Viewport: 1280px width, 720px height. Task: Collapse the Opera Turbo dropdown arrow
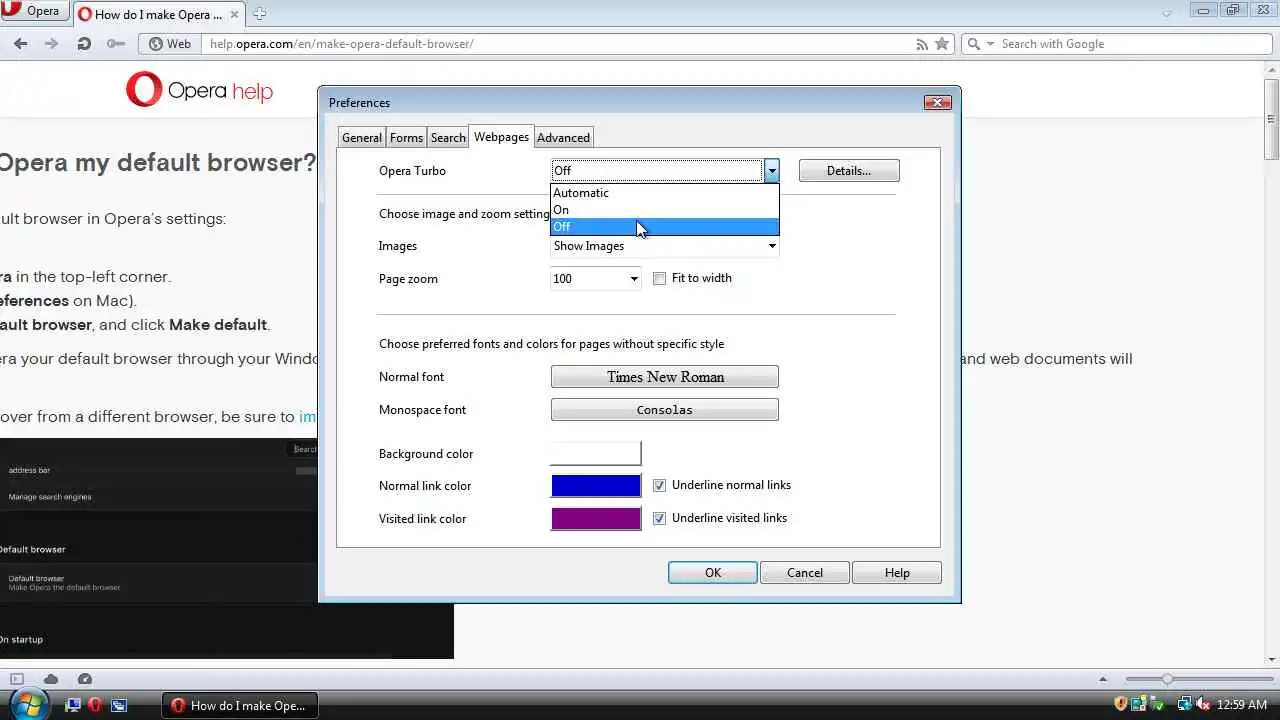[x=771, y=171]
